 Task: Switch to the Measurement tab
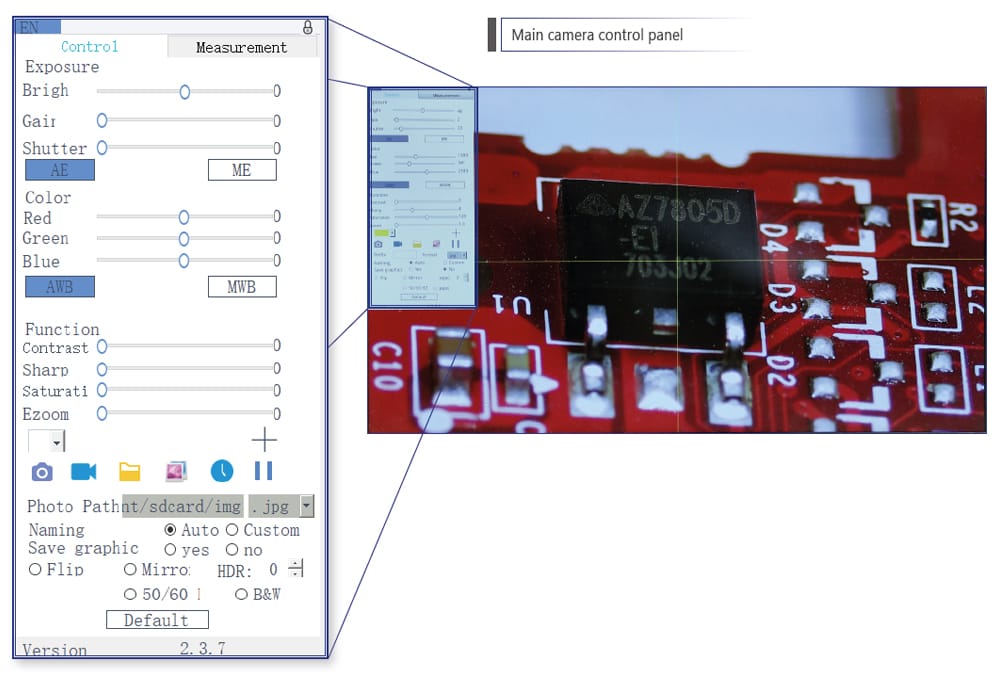point(241,47)
